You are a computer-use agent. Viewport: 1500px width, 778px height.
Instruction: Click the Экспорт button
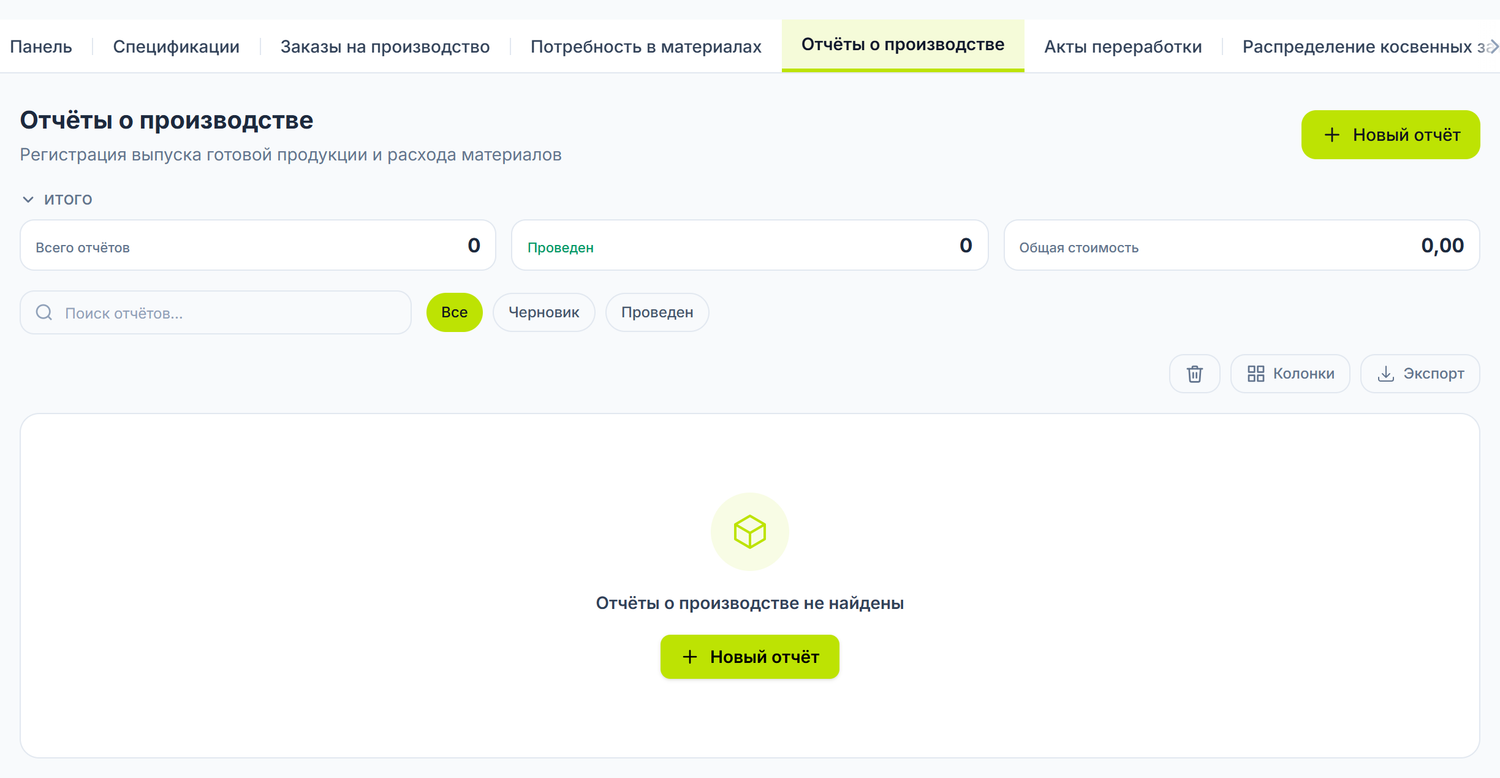coord(1420,374)
